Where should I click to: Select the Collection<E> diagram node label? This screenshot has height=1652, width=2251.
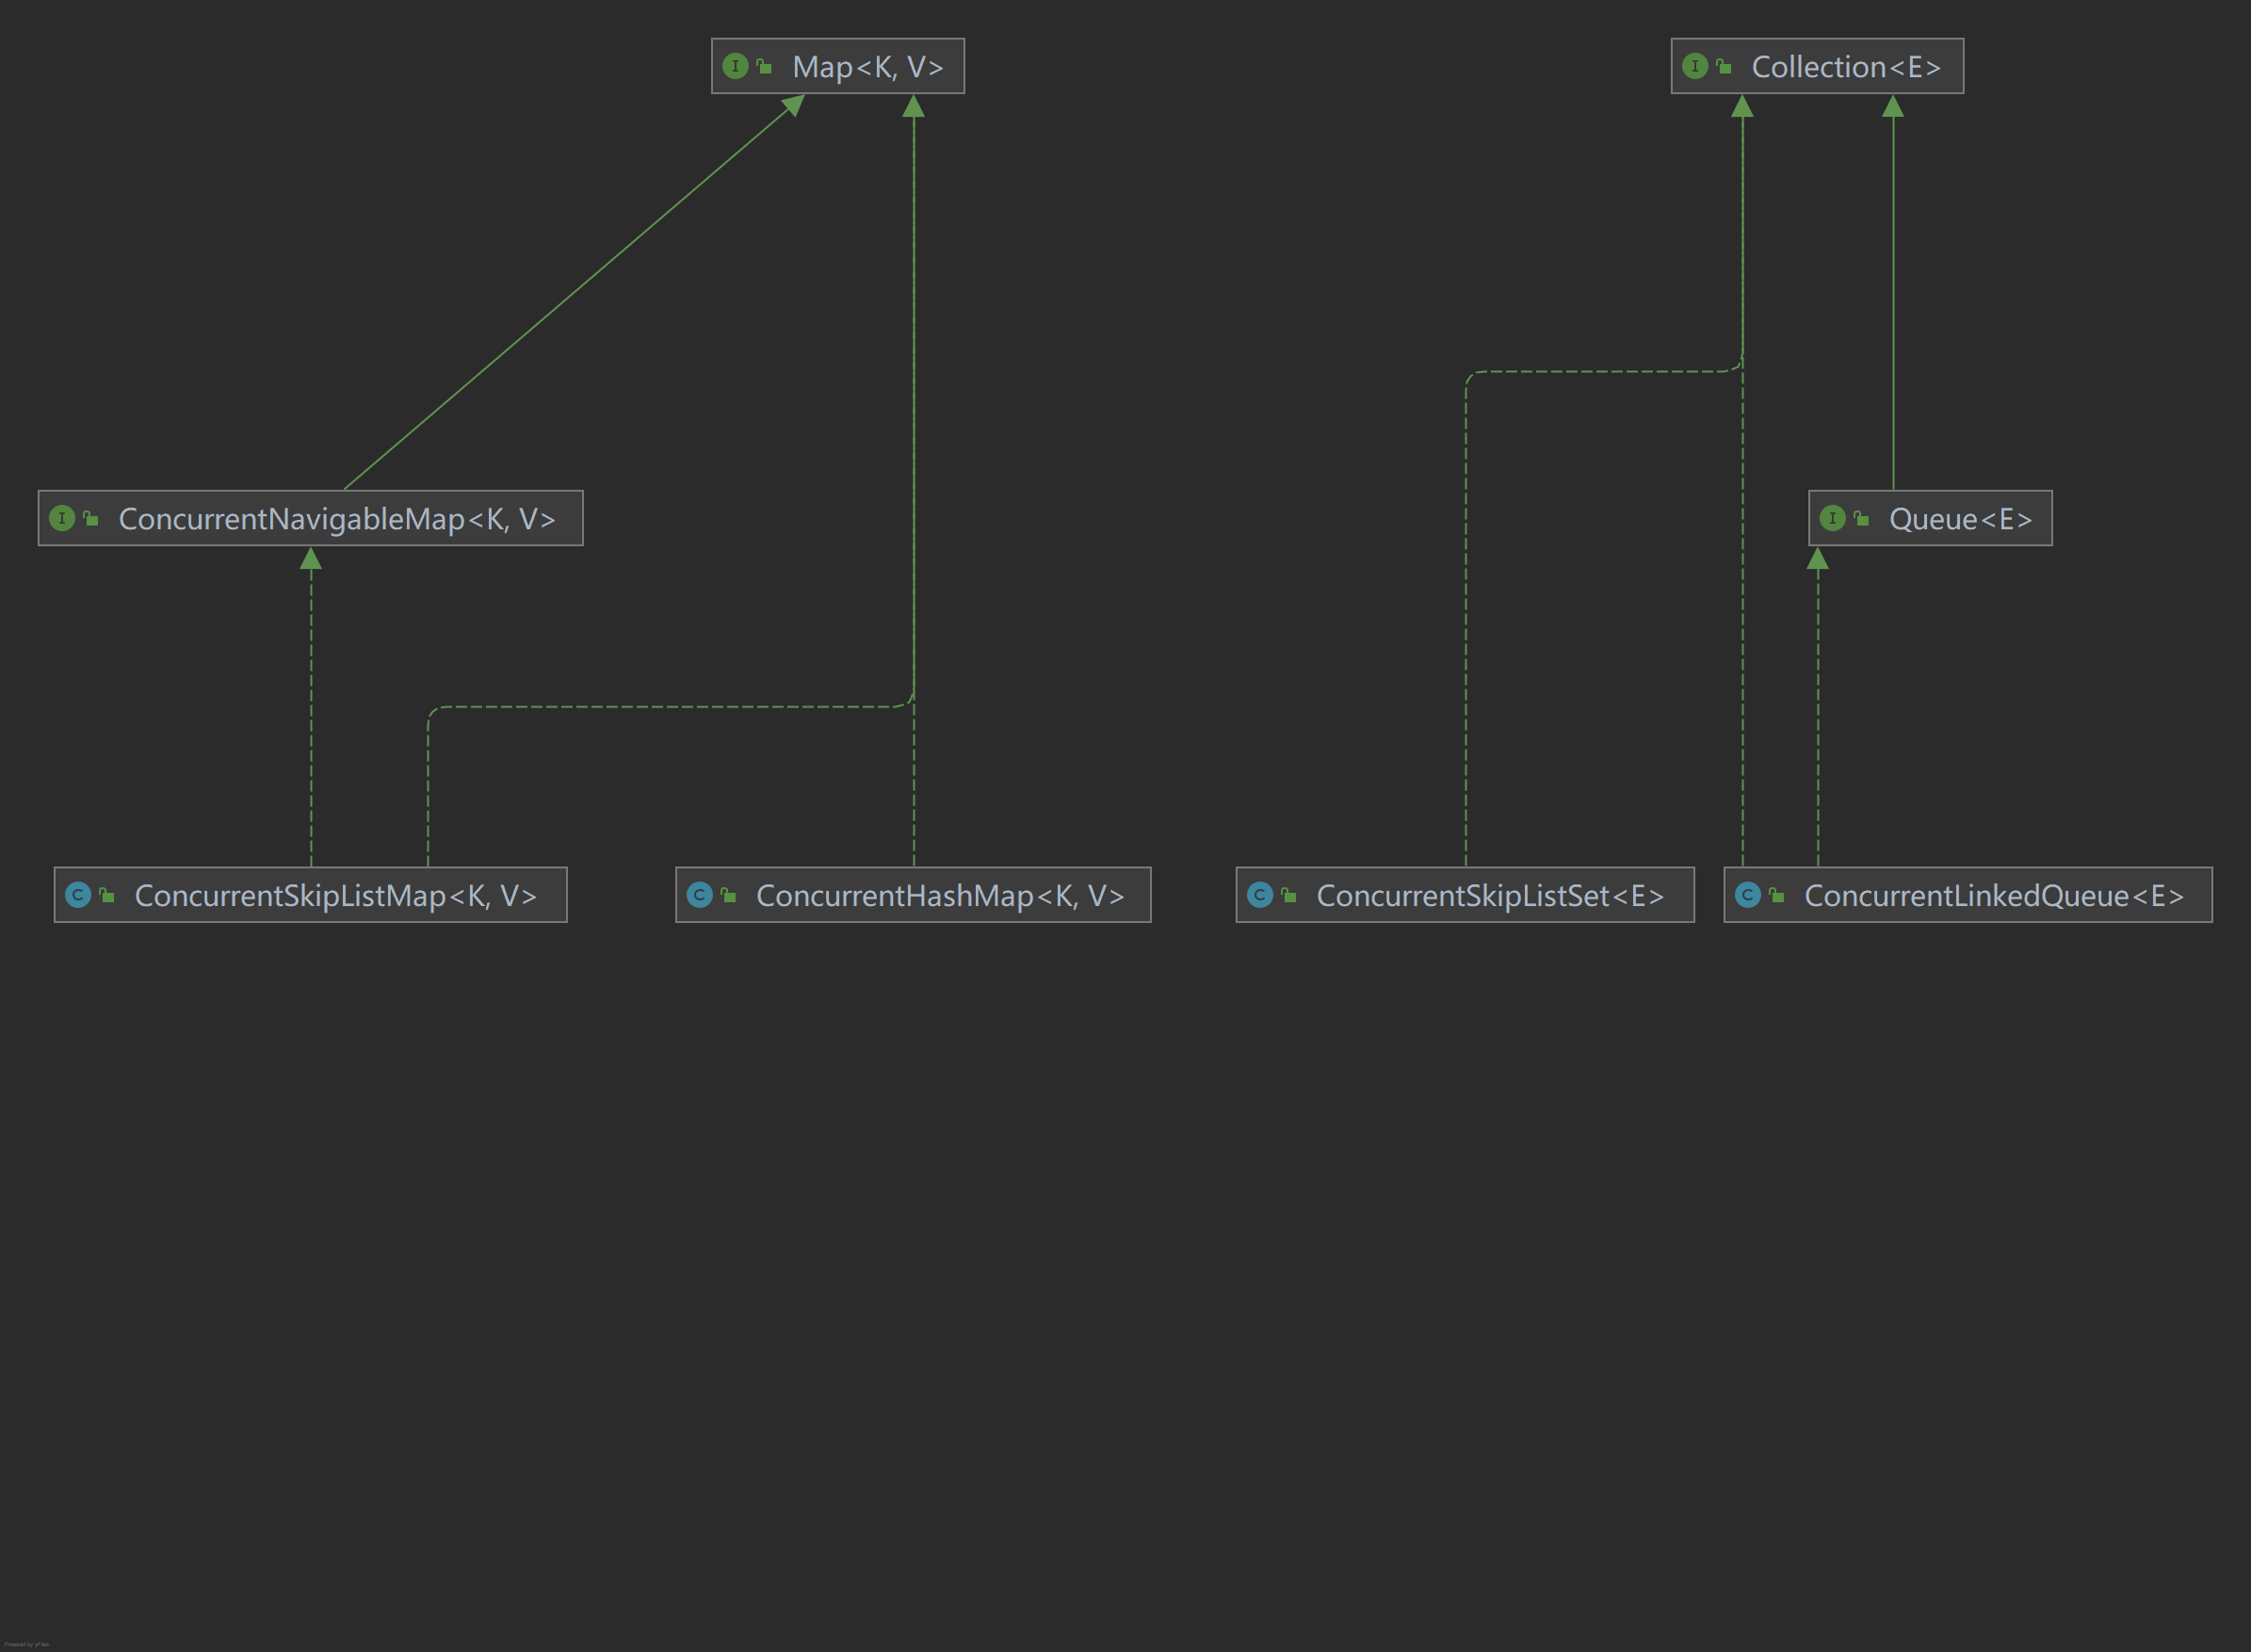(1845, 67)
